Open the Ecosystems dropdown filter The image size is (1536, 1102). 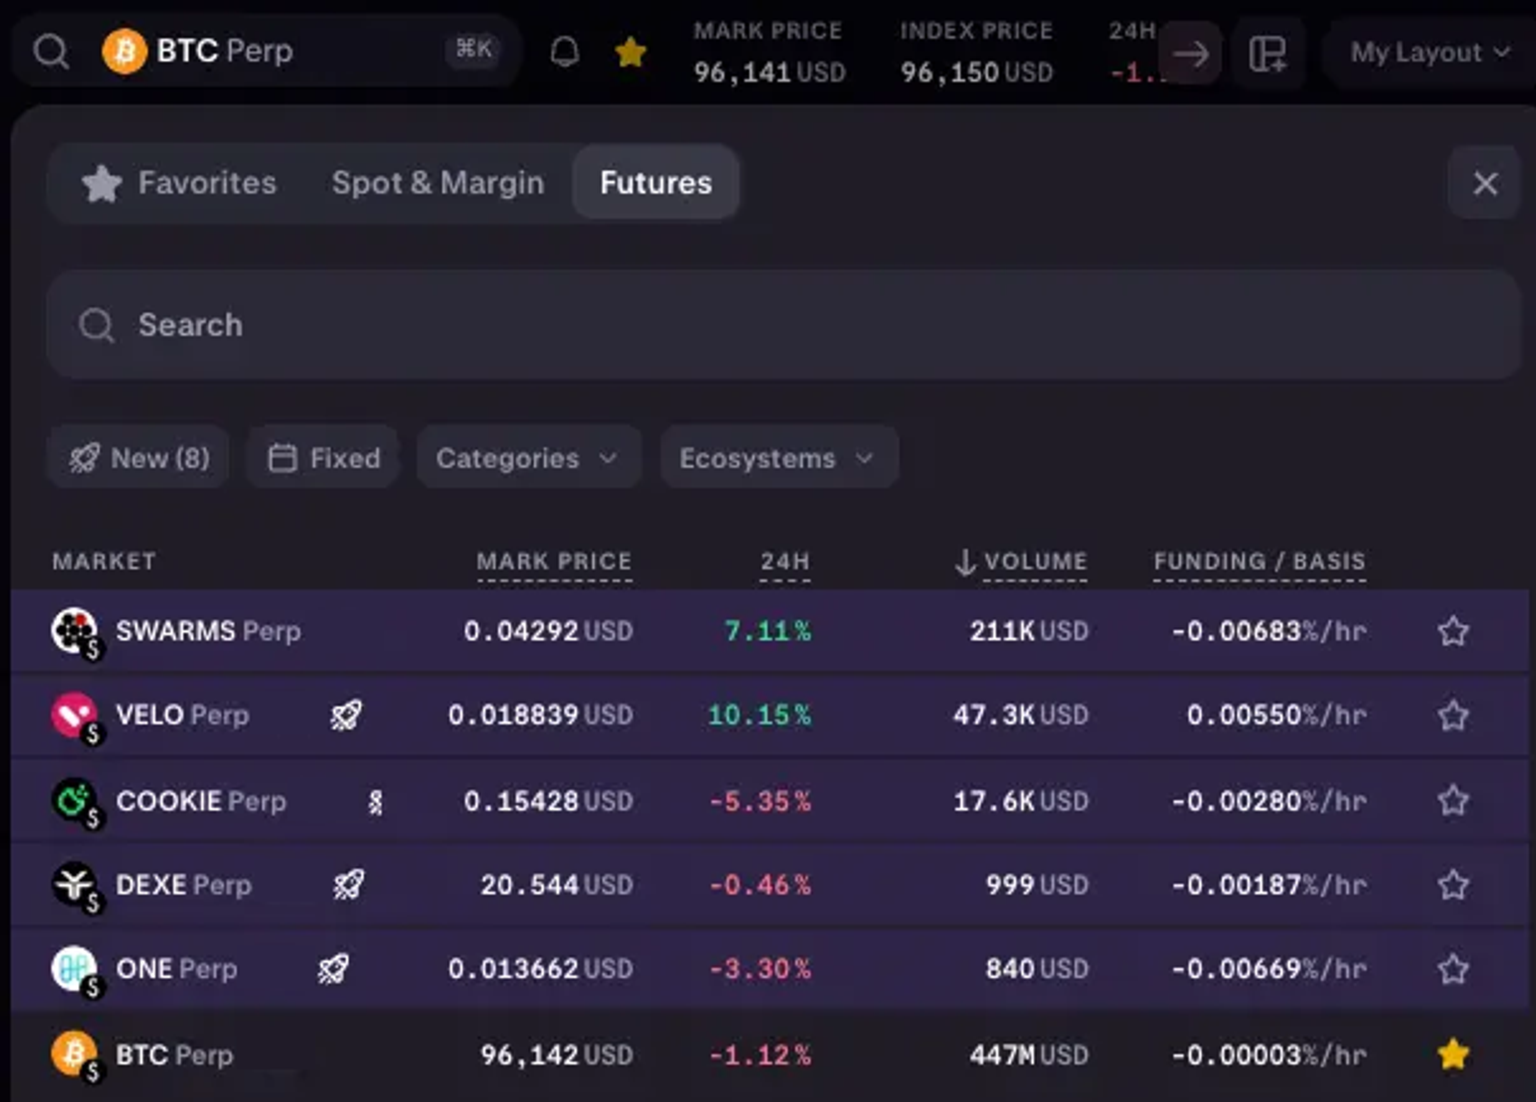778,458
